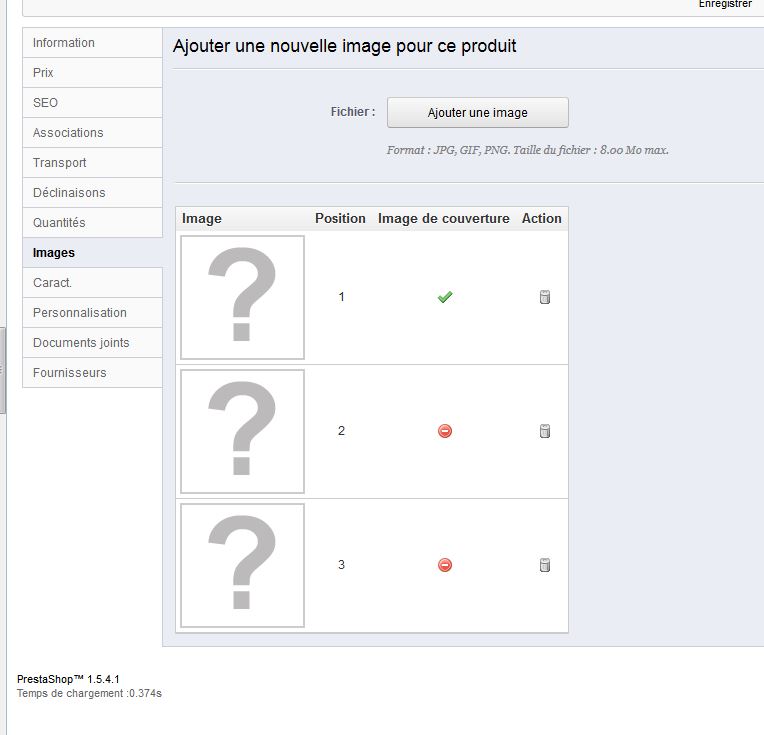
Task: Delete the image at position 1
Action: click(x=545, y=297)
